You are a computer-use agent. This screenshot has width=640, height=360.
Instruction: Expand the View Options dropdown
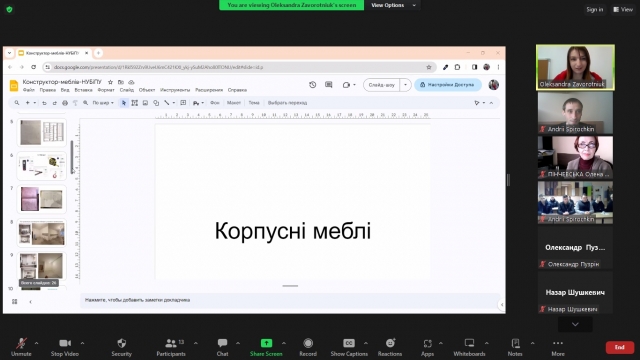click(393, 5)
